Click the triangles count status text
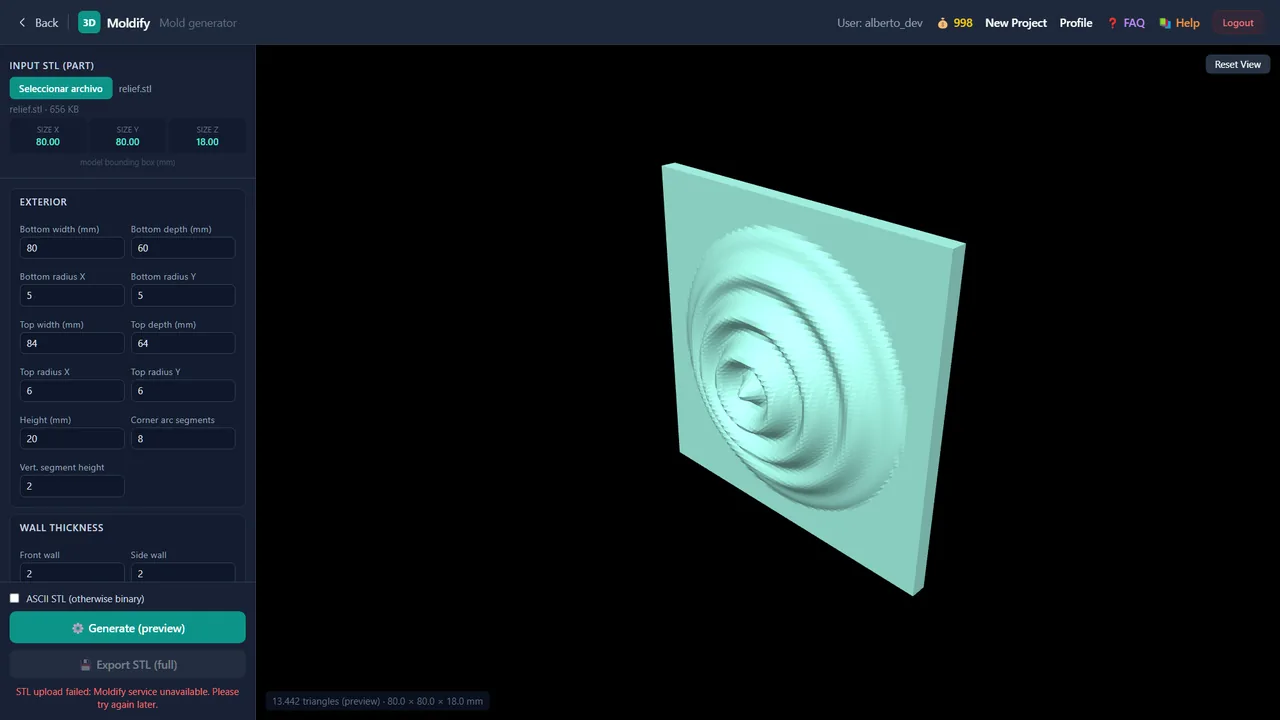This screenshot has width=1280, height=720. [x=378, y=701]
